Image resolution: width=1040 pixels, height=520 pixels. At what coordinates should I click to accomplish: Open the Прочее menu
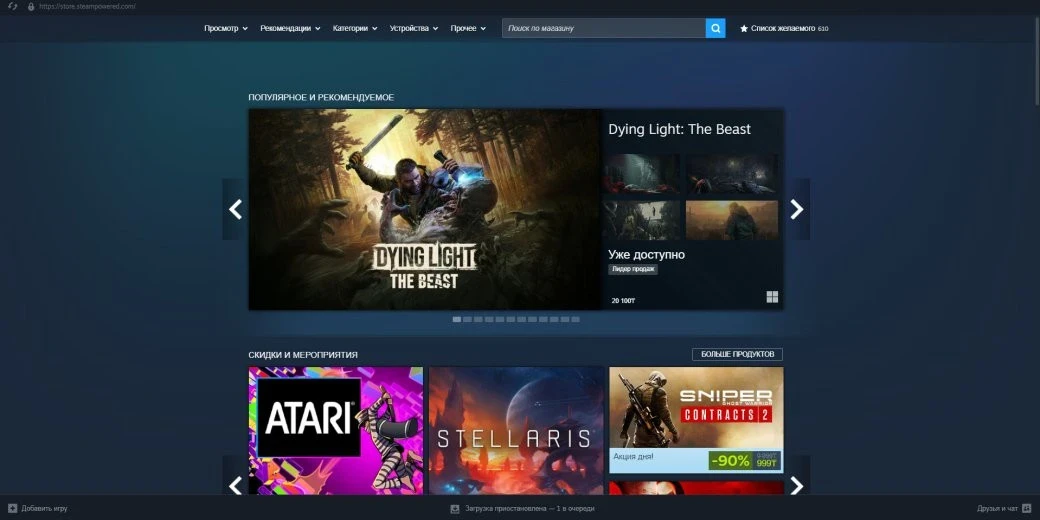468,28
